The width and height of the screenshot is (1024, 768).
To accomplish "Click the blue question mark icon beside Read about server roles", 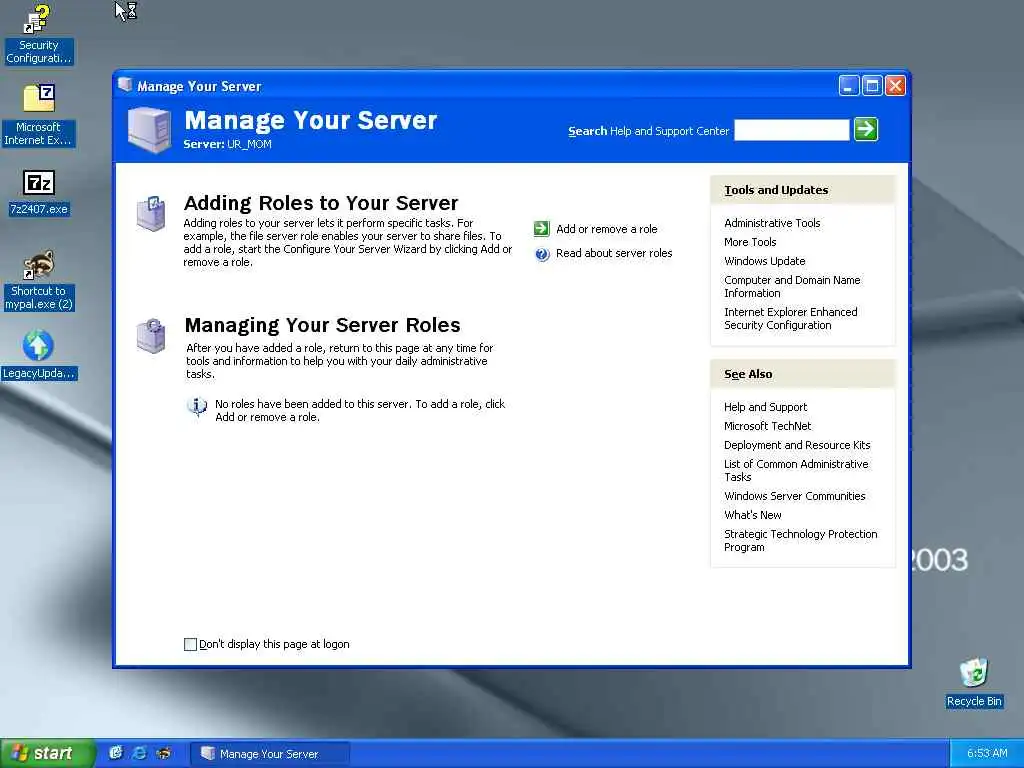I will pos(542,254).
